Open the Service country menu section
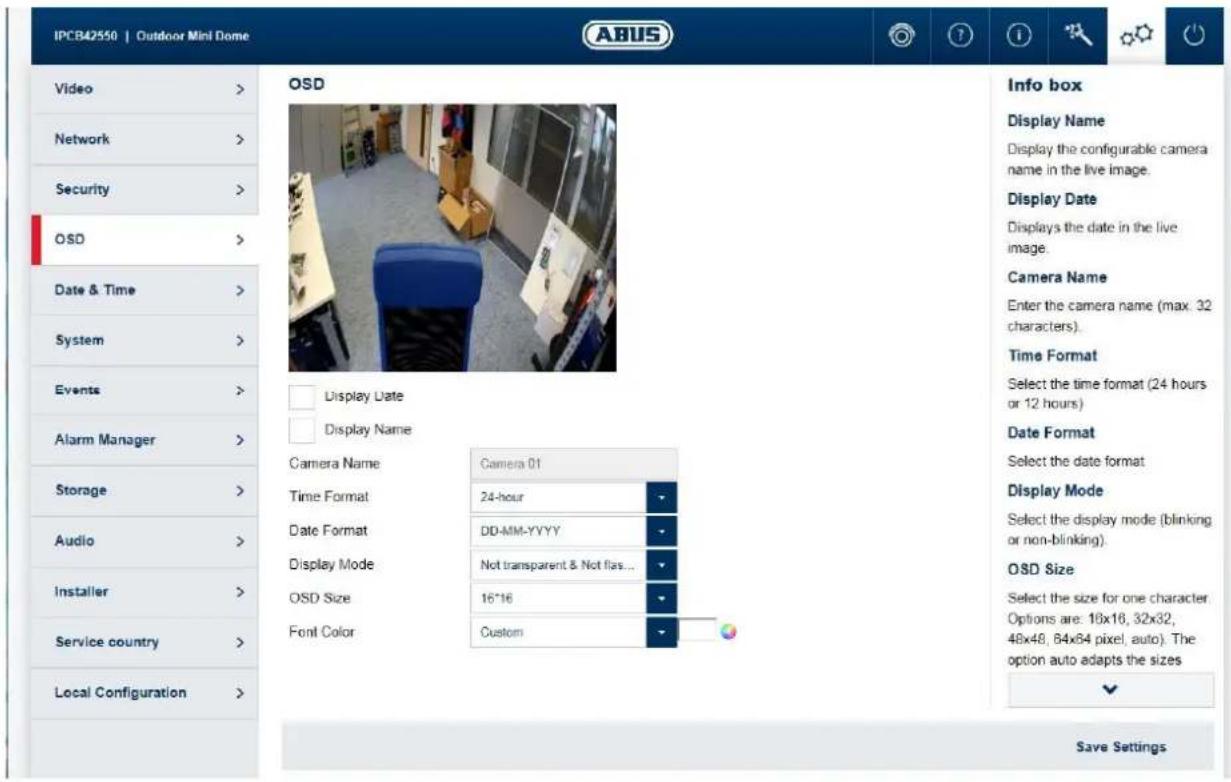Viewport: 1231px width, 782px height. point(145,642)
